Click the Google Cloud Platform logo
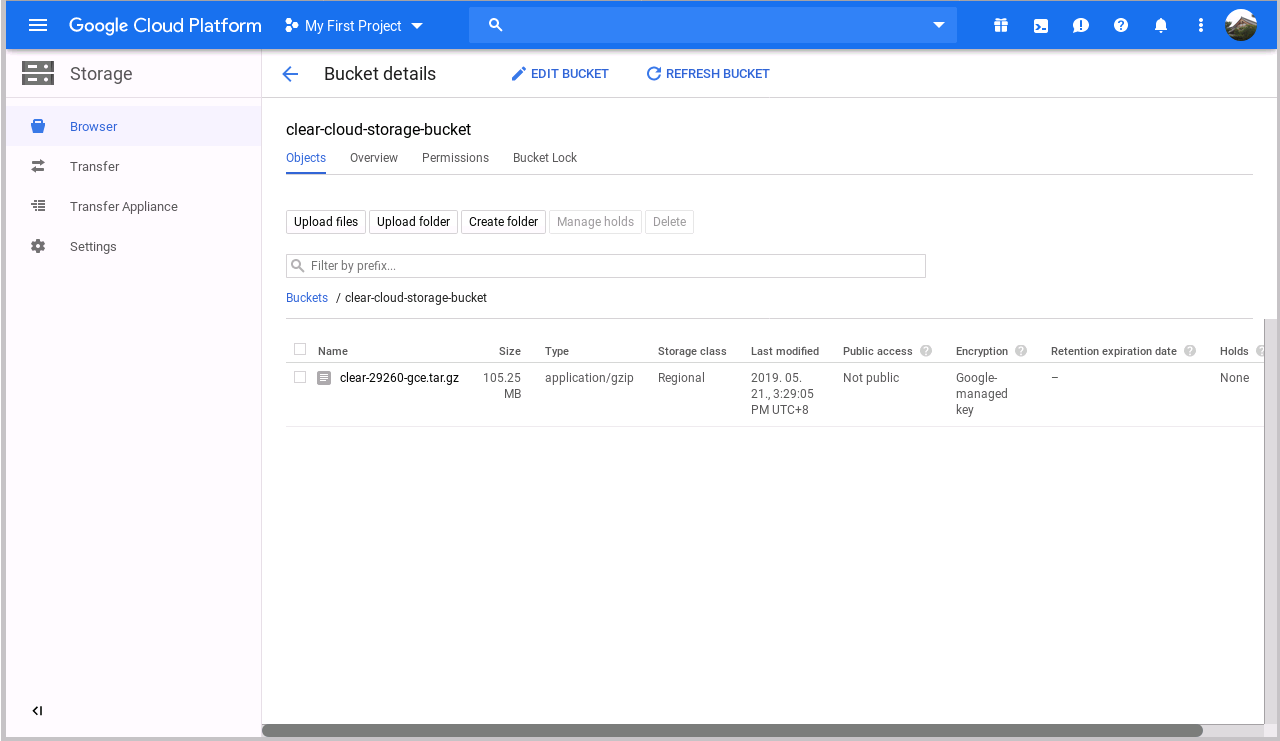The height and width of the screenshot is (741, 1280). [165, 26]
